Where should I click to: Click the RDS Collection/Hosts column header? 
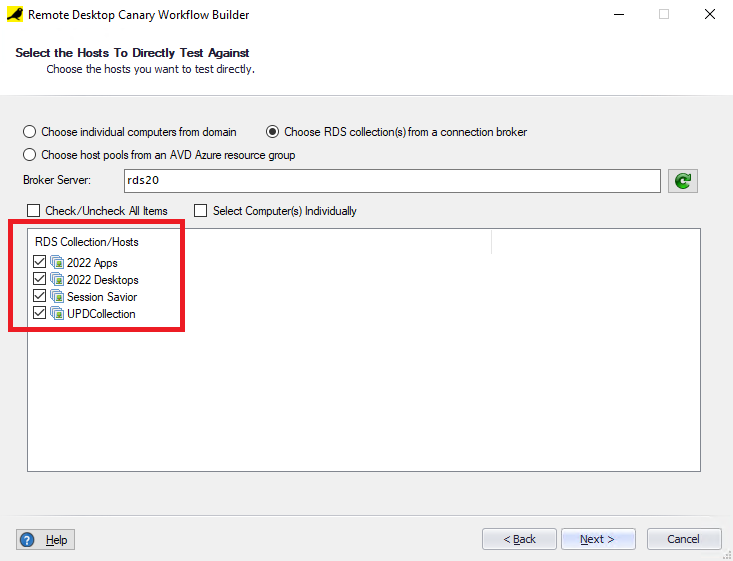click(86, 242)
